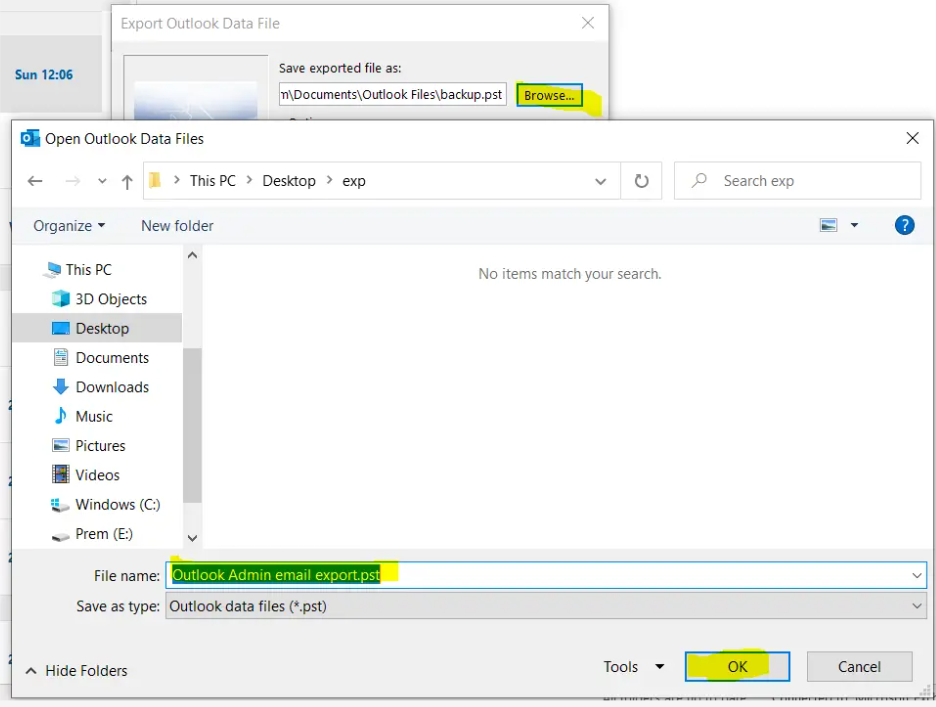Click the Search exp field
The height and width of the screenshot is (707, 936).
pyautogui.click(x=798, y=181)
